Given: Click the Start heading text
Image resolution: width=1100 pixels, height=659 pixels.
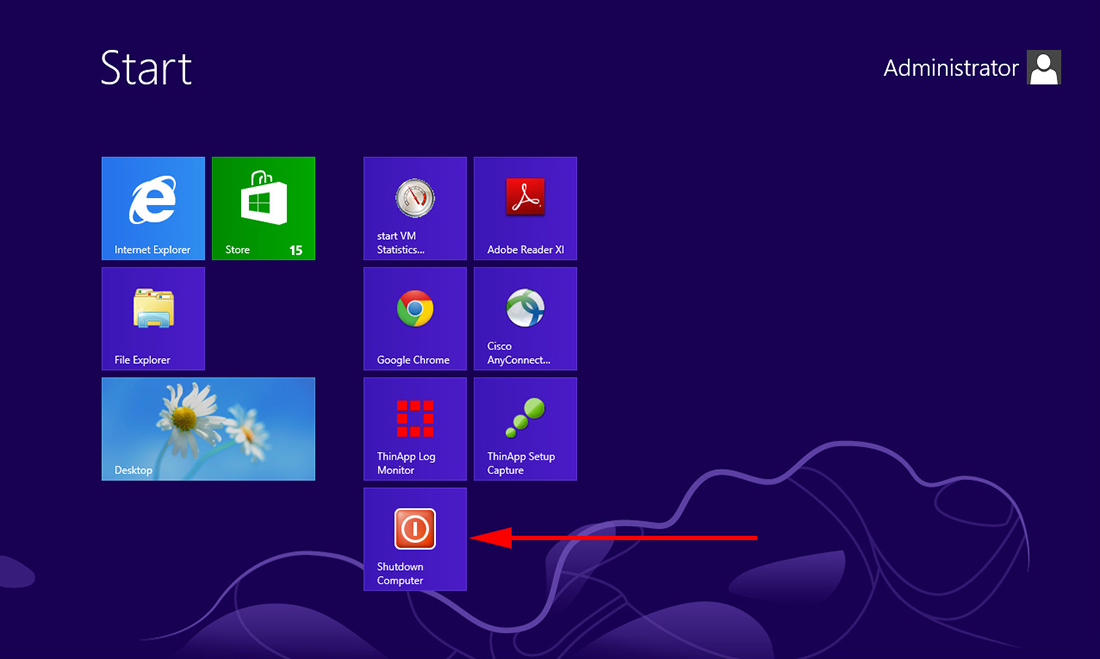Looking at the screenshot, I should 146,68.
